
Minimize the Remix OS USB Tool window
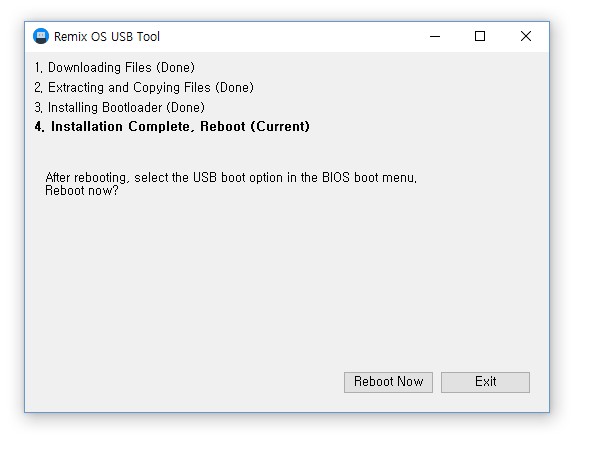click(x=436, y=37)
